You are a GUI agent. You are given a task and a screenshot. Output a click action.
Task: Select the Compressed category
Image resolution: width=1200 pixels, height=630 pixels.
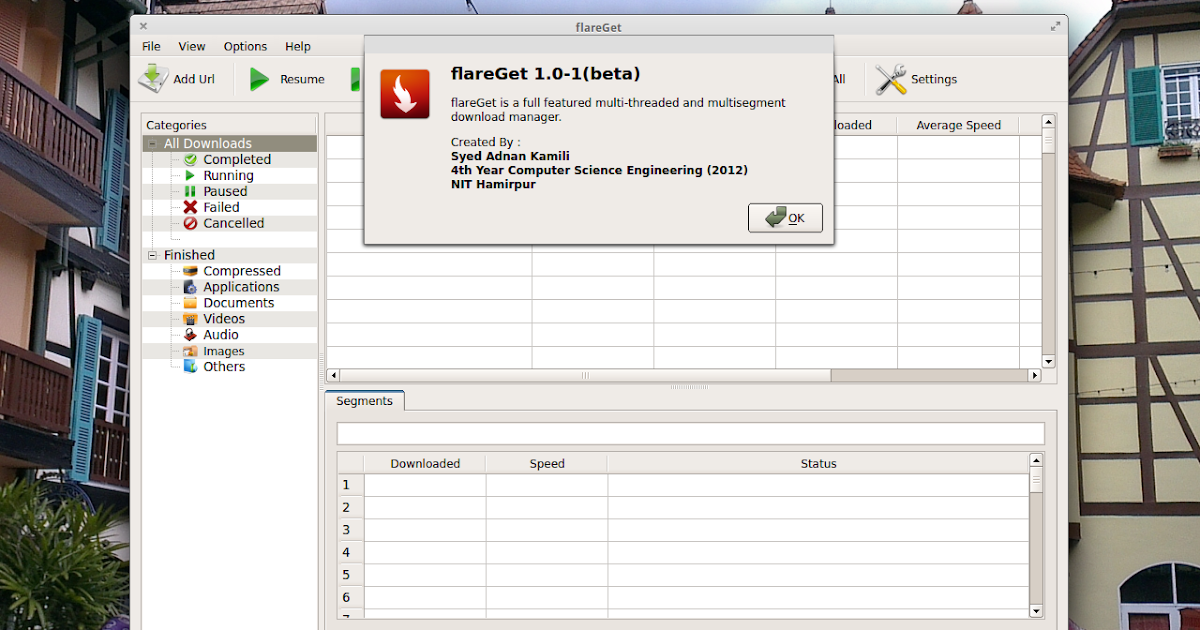pos(242,271)
